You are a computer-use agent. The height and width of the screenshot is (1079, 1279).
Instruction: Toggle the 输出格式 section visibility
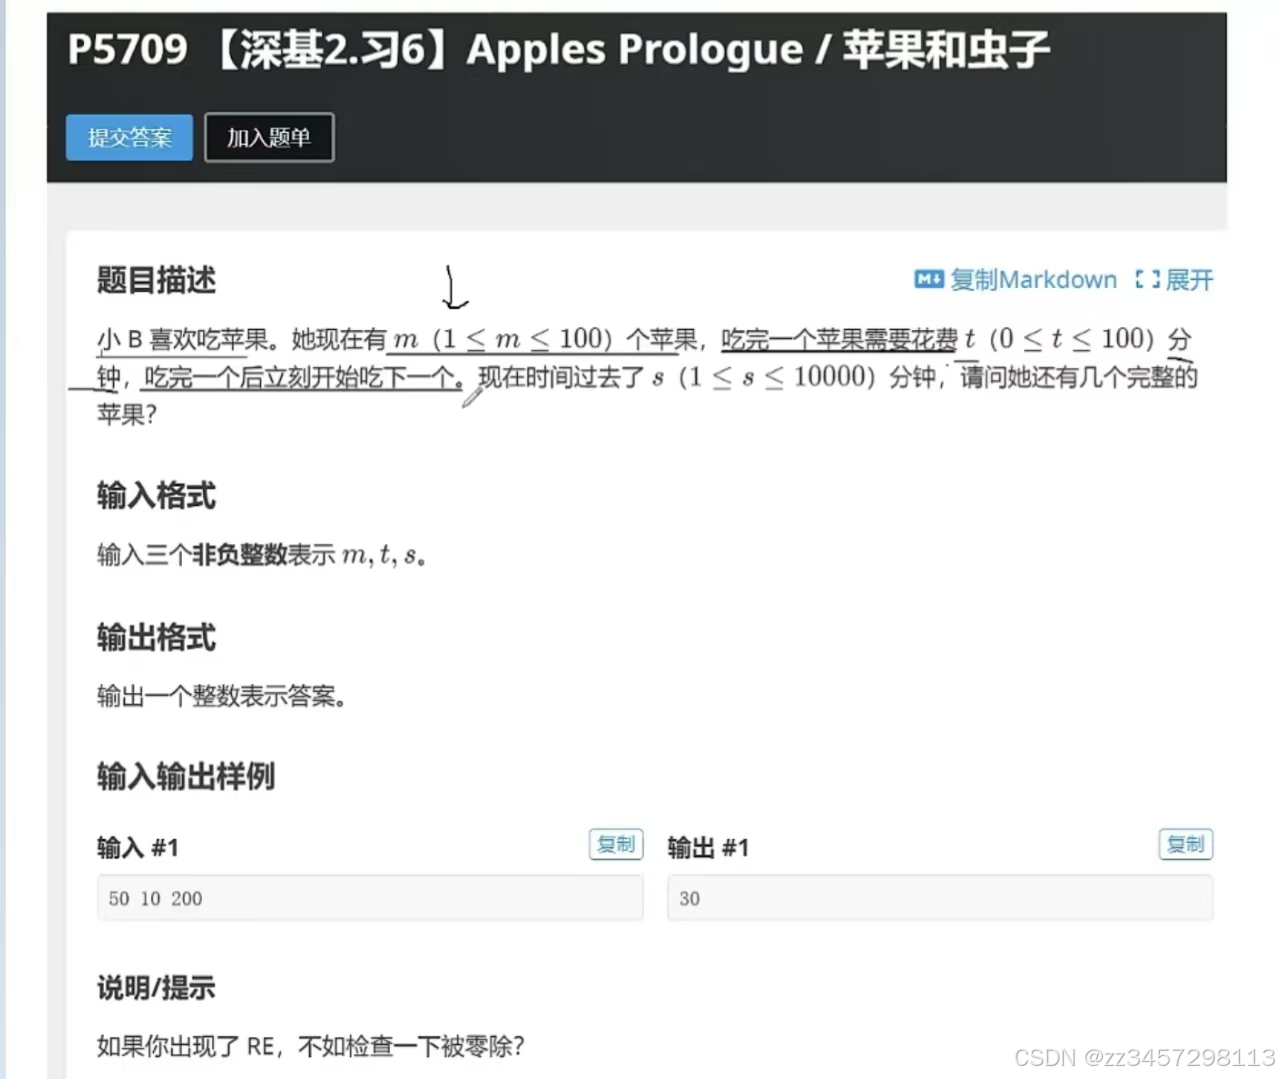(156, 638)
